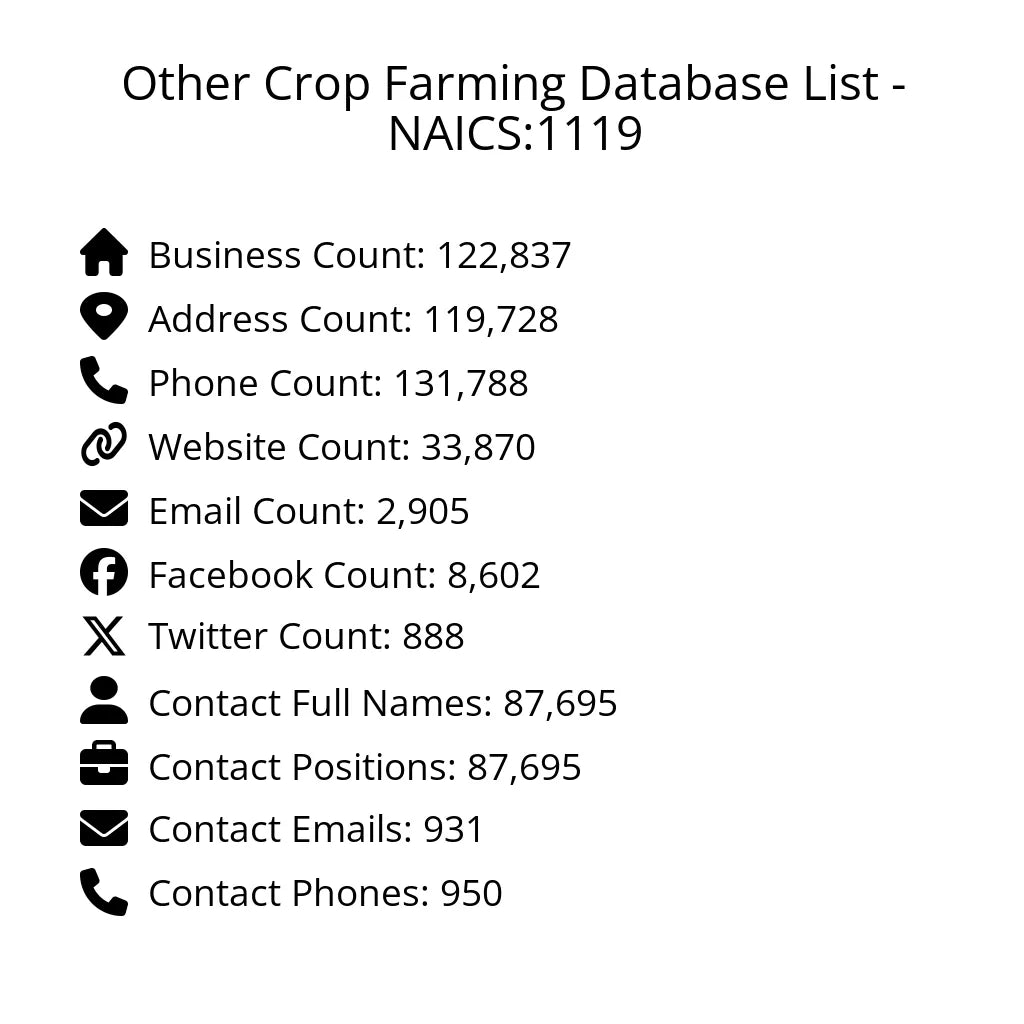Click the Other Crop Farming Database List title
Screen dimensions: 1024x1024
click(x=514, y=108)
